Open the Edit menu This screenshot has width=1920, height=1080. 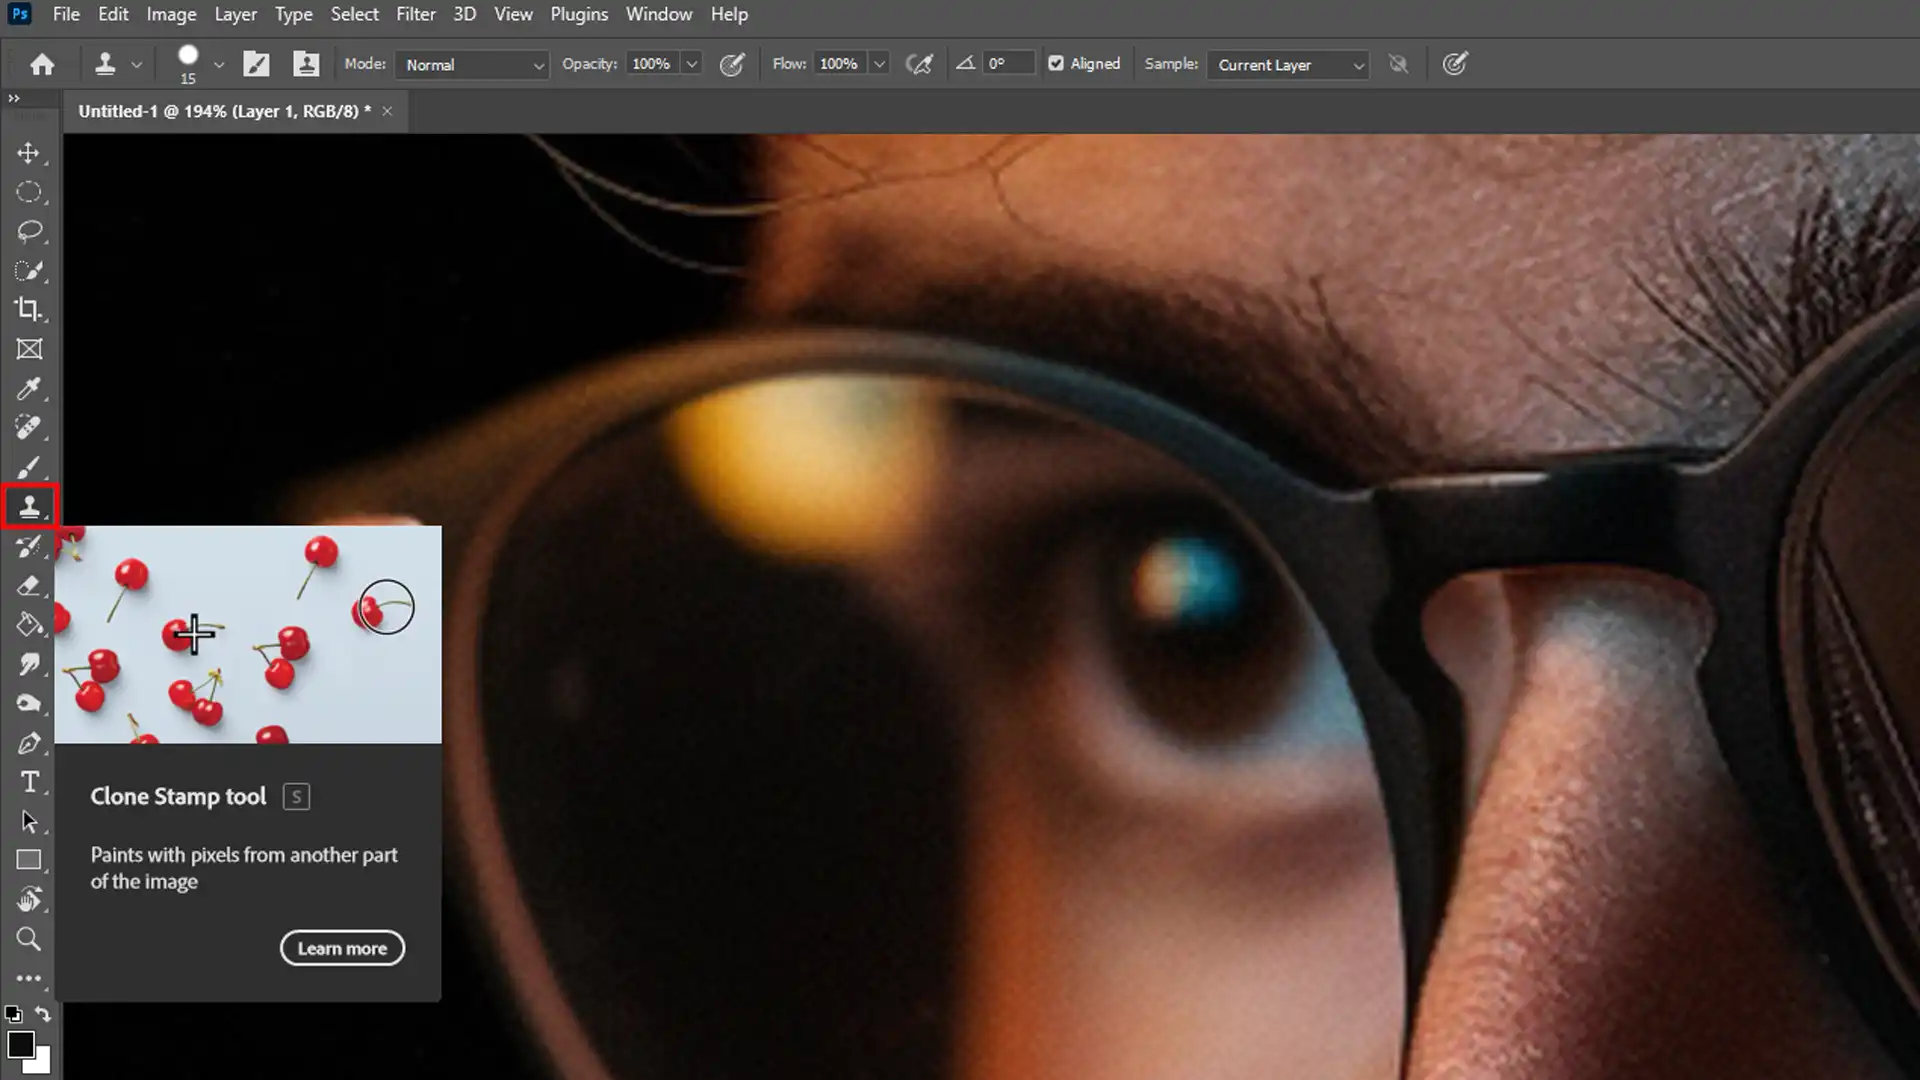coord(113,14)
